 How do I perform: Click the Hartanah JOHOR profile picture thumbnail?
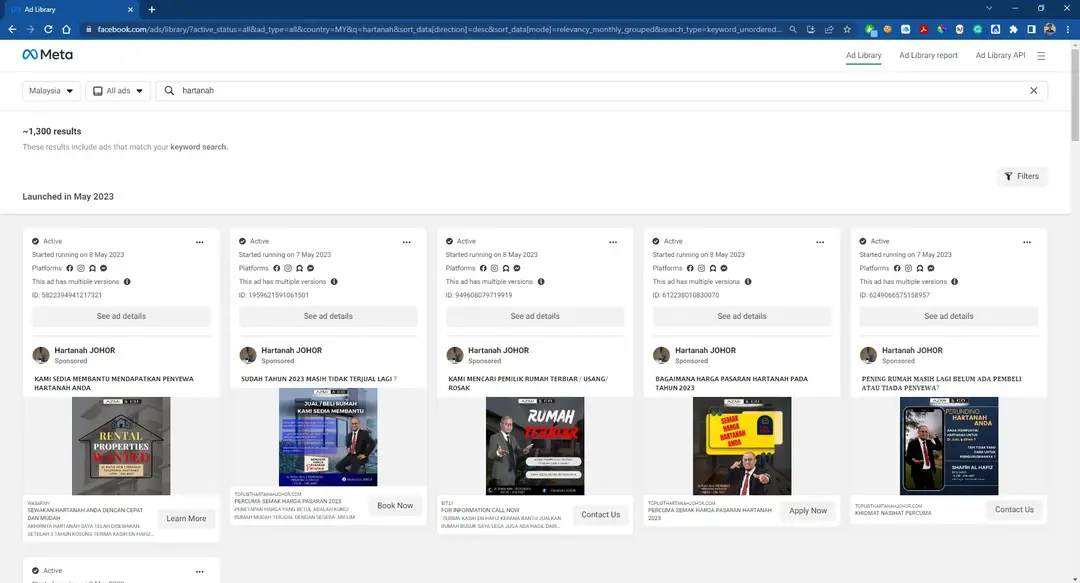(x=41, y=355)
